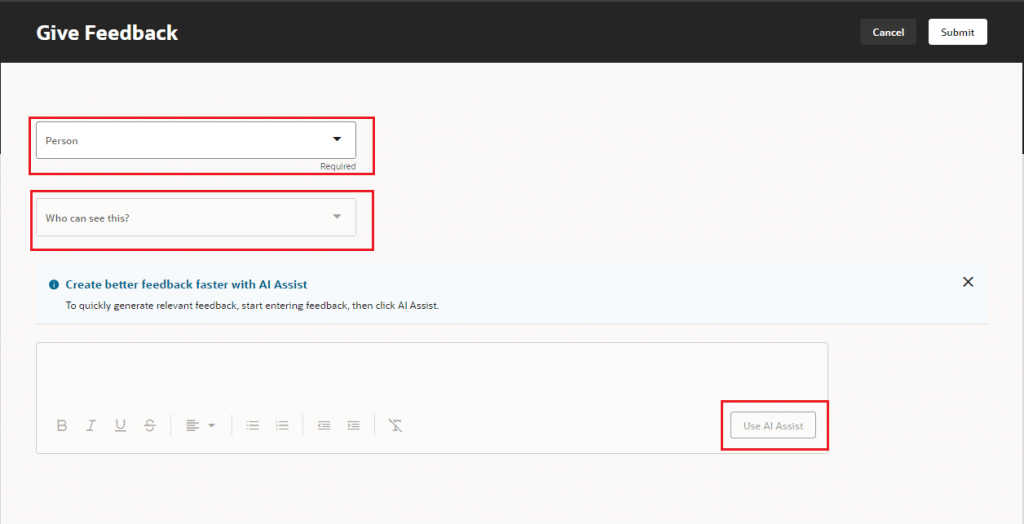Toggle underline formatting in the editor
Viewport: 1024px width, 524px height.
120,425
